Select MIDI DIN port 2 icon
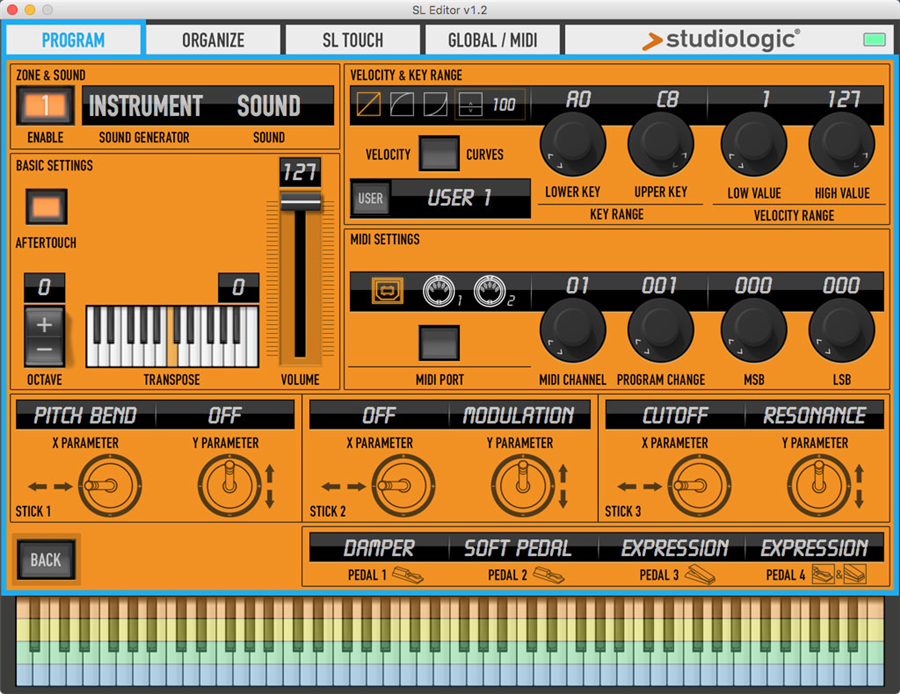The width and height of the screenshot is (900, 694). coord(489,290)
